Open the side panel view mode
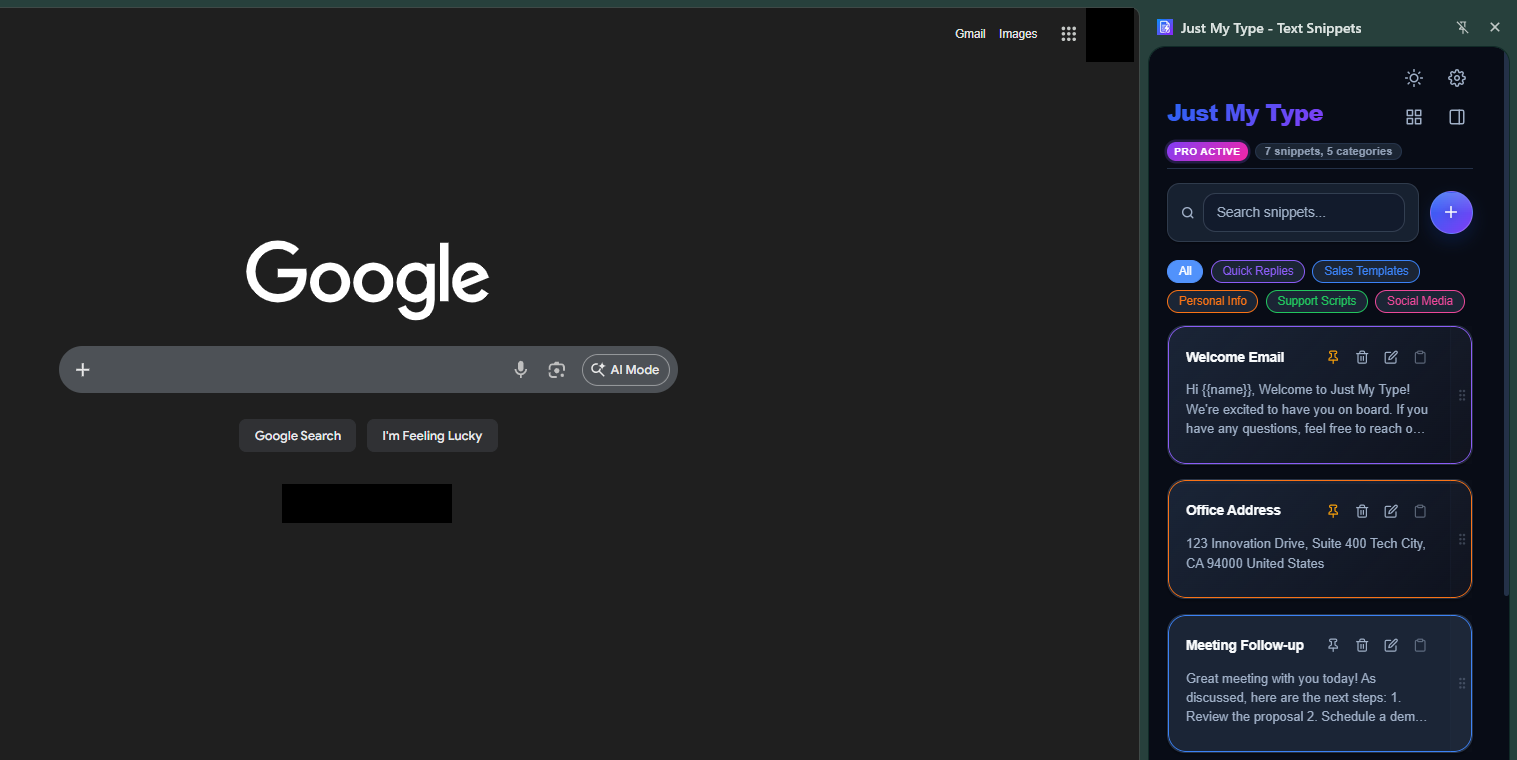The image size is (1517, 760). tap(1456, 117)
